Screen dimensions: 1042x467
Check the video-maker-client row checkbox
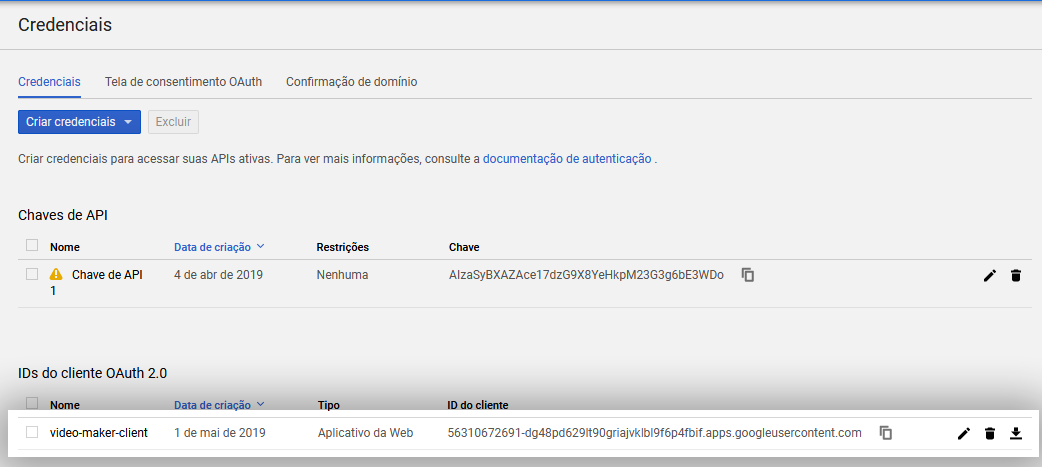click(x=32, y=432)
